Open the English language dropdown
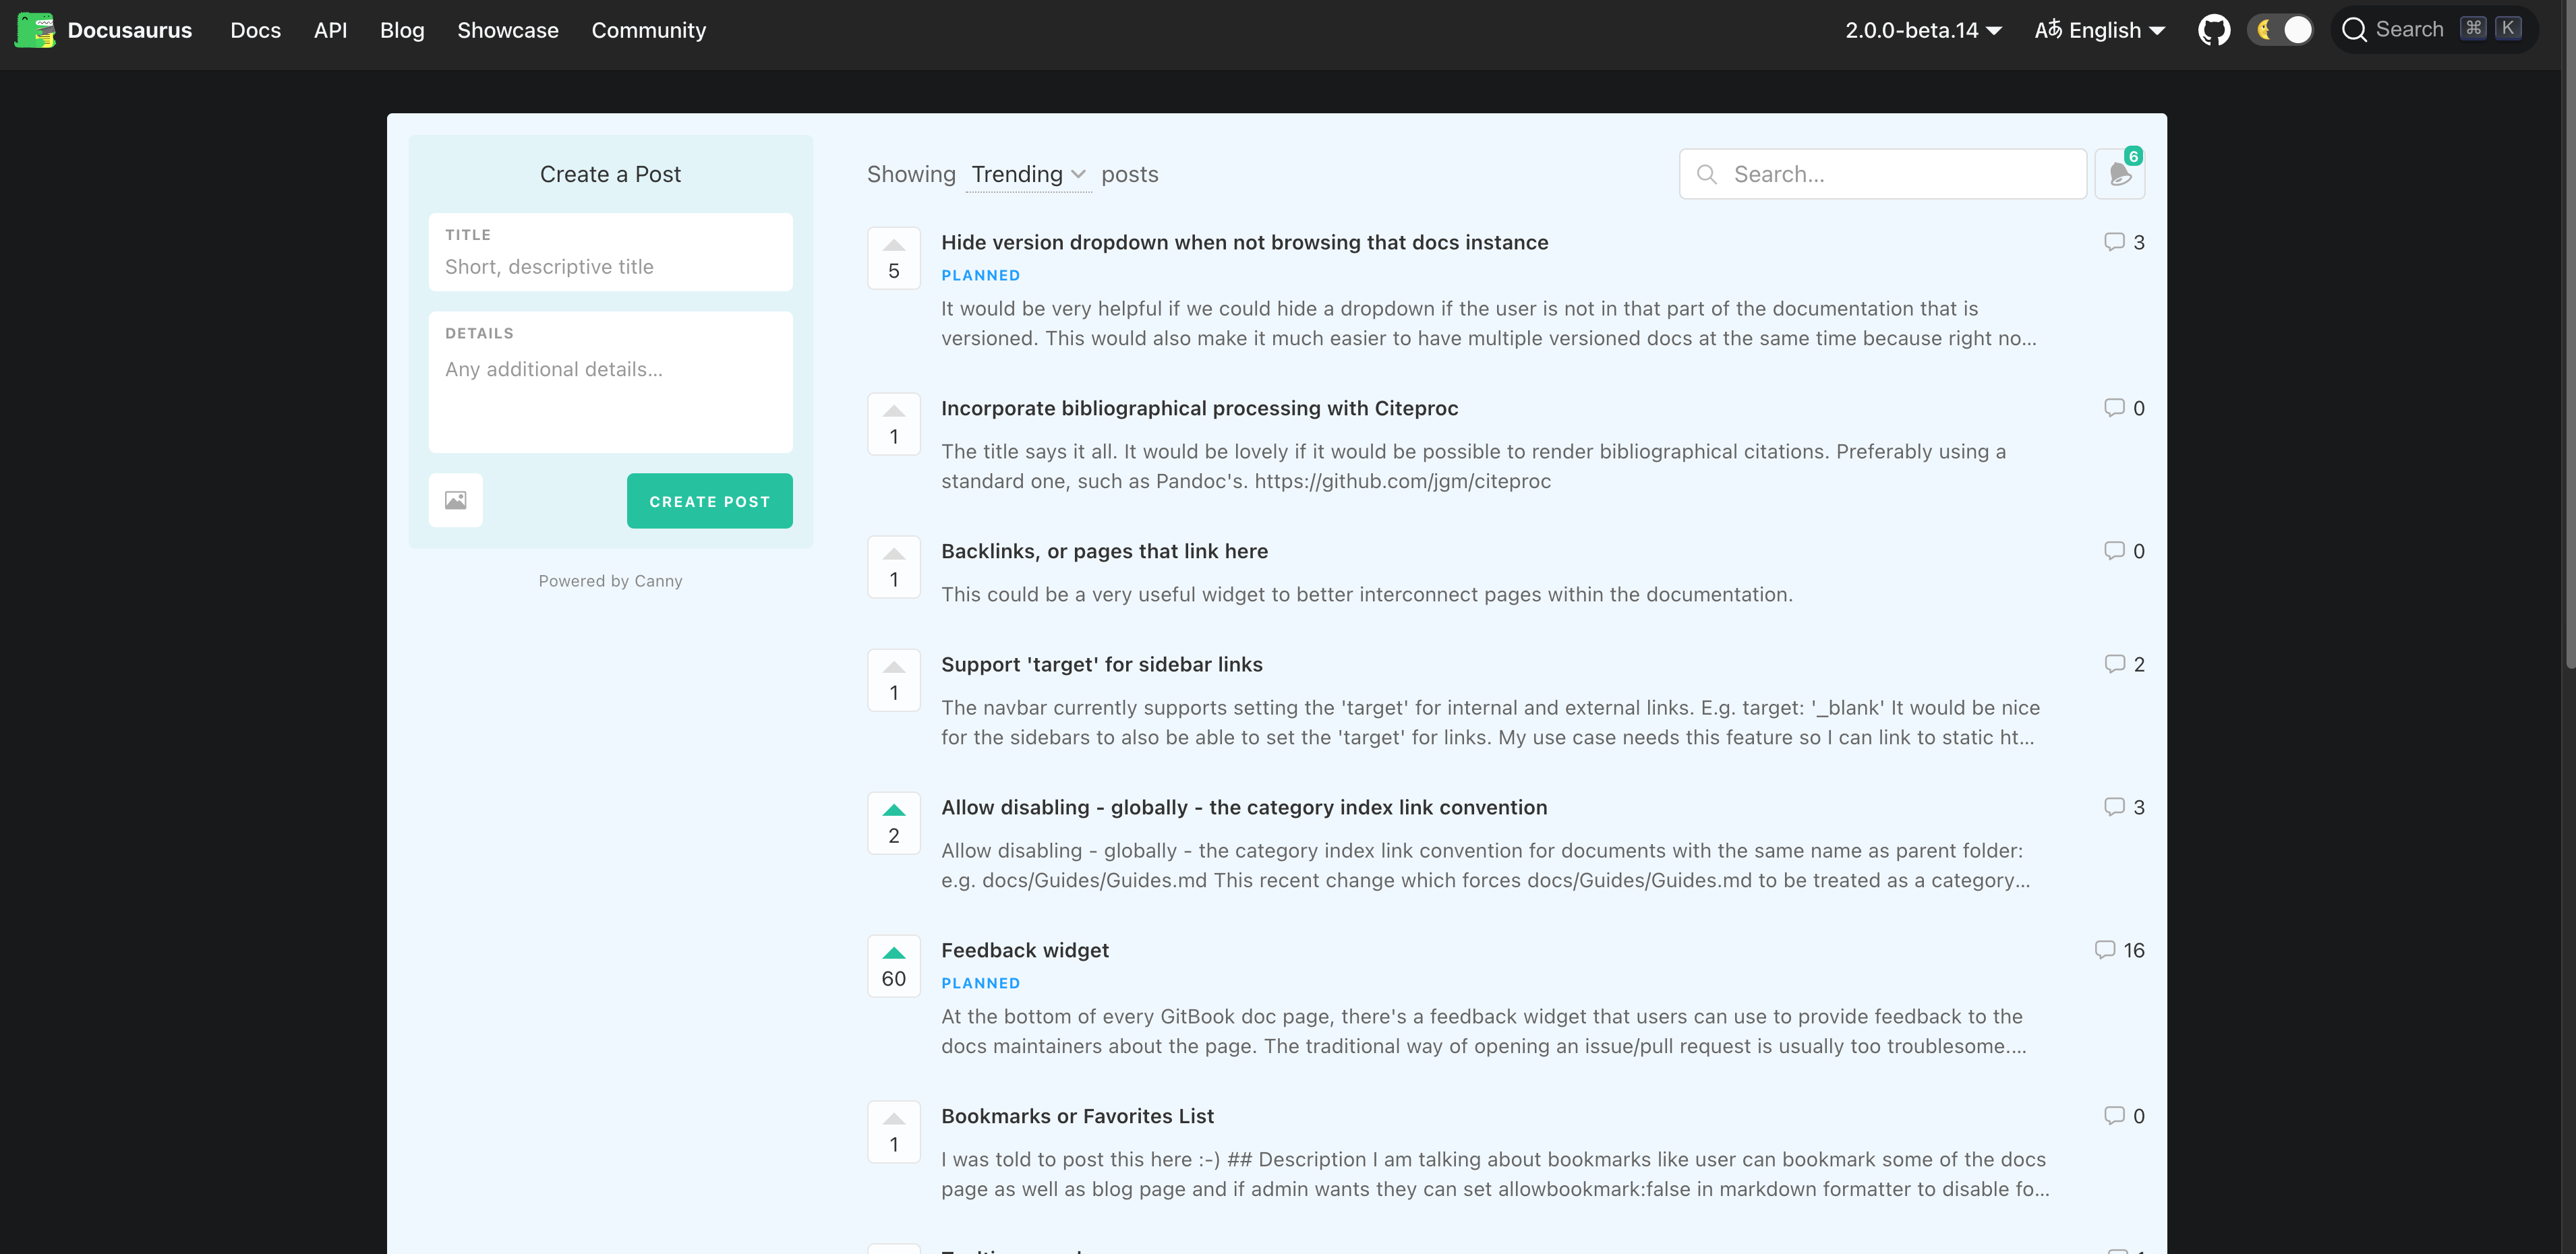2576x1254 pixels. [x=2100, y=30]
